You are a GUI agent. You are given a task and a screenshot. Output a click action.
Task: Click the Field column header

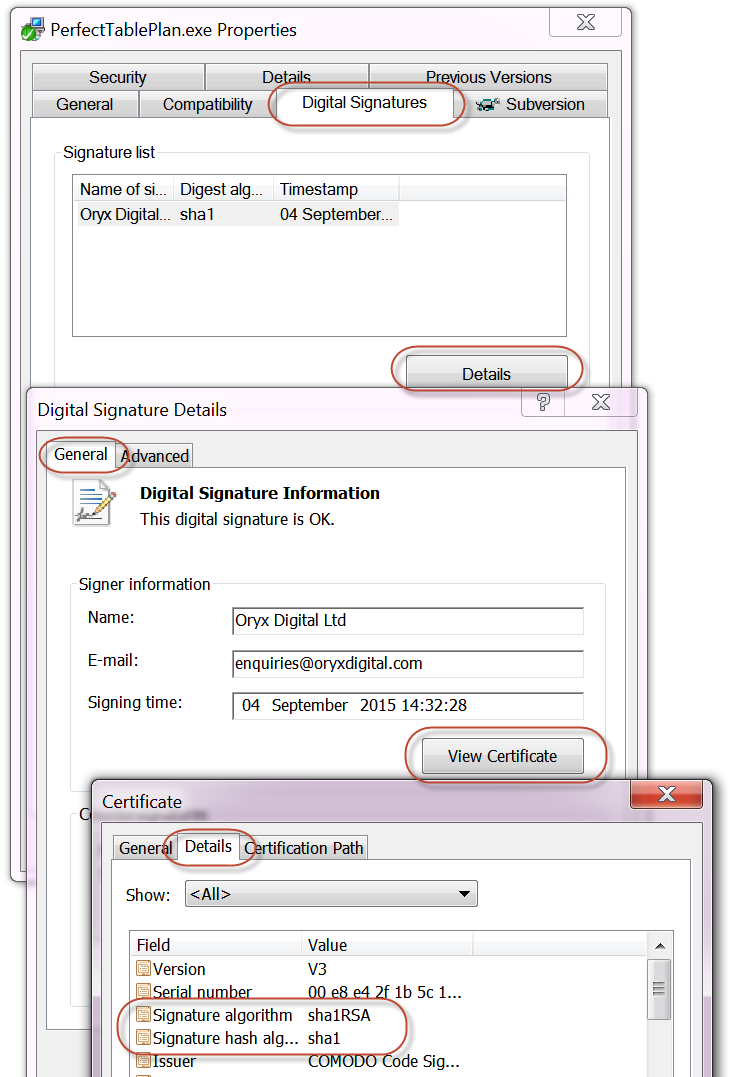click(x=216, y=944)
